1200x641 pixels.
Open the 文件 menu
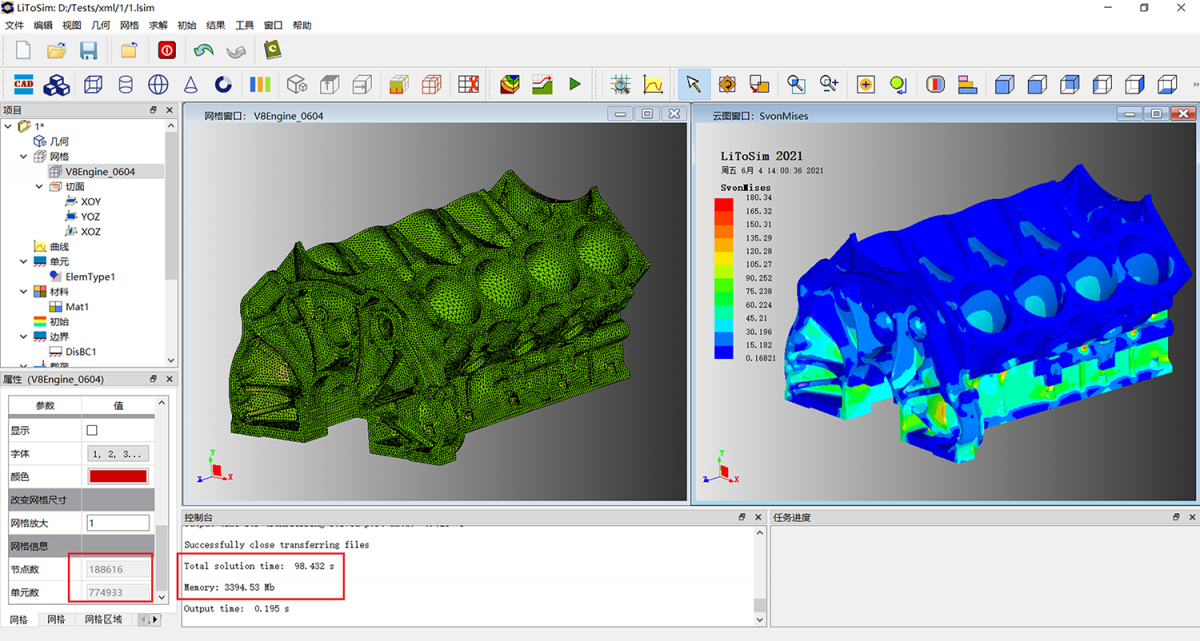pyautogui.click(x=14, y=25)
